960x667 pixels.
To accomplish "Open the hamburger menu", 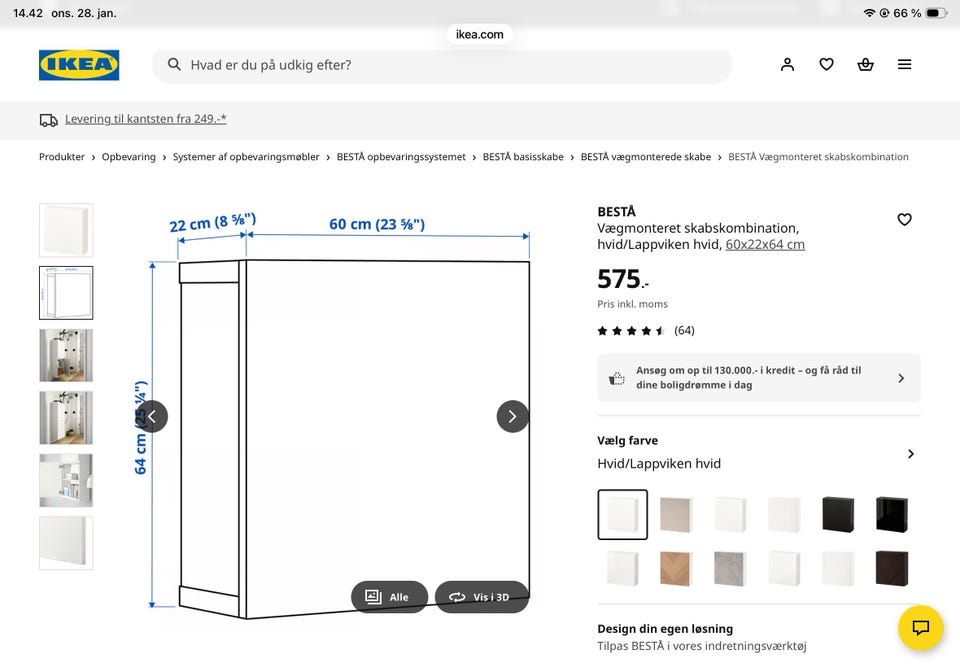I will (x=904, y=65).
